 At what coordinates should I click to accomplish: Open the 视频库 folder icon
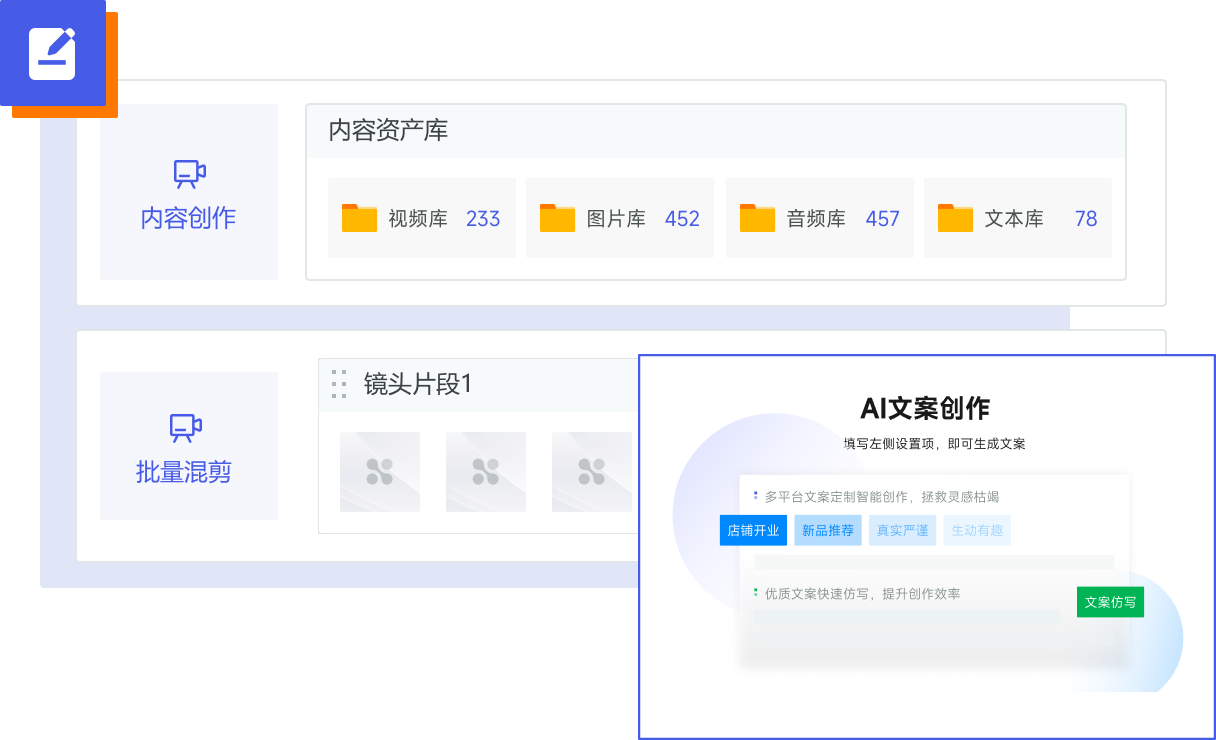pos(359,218)
